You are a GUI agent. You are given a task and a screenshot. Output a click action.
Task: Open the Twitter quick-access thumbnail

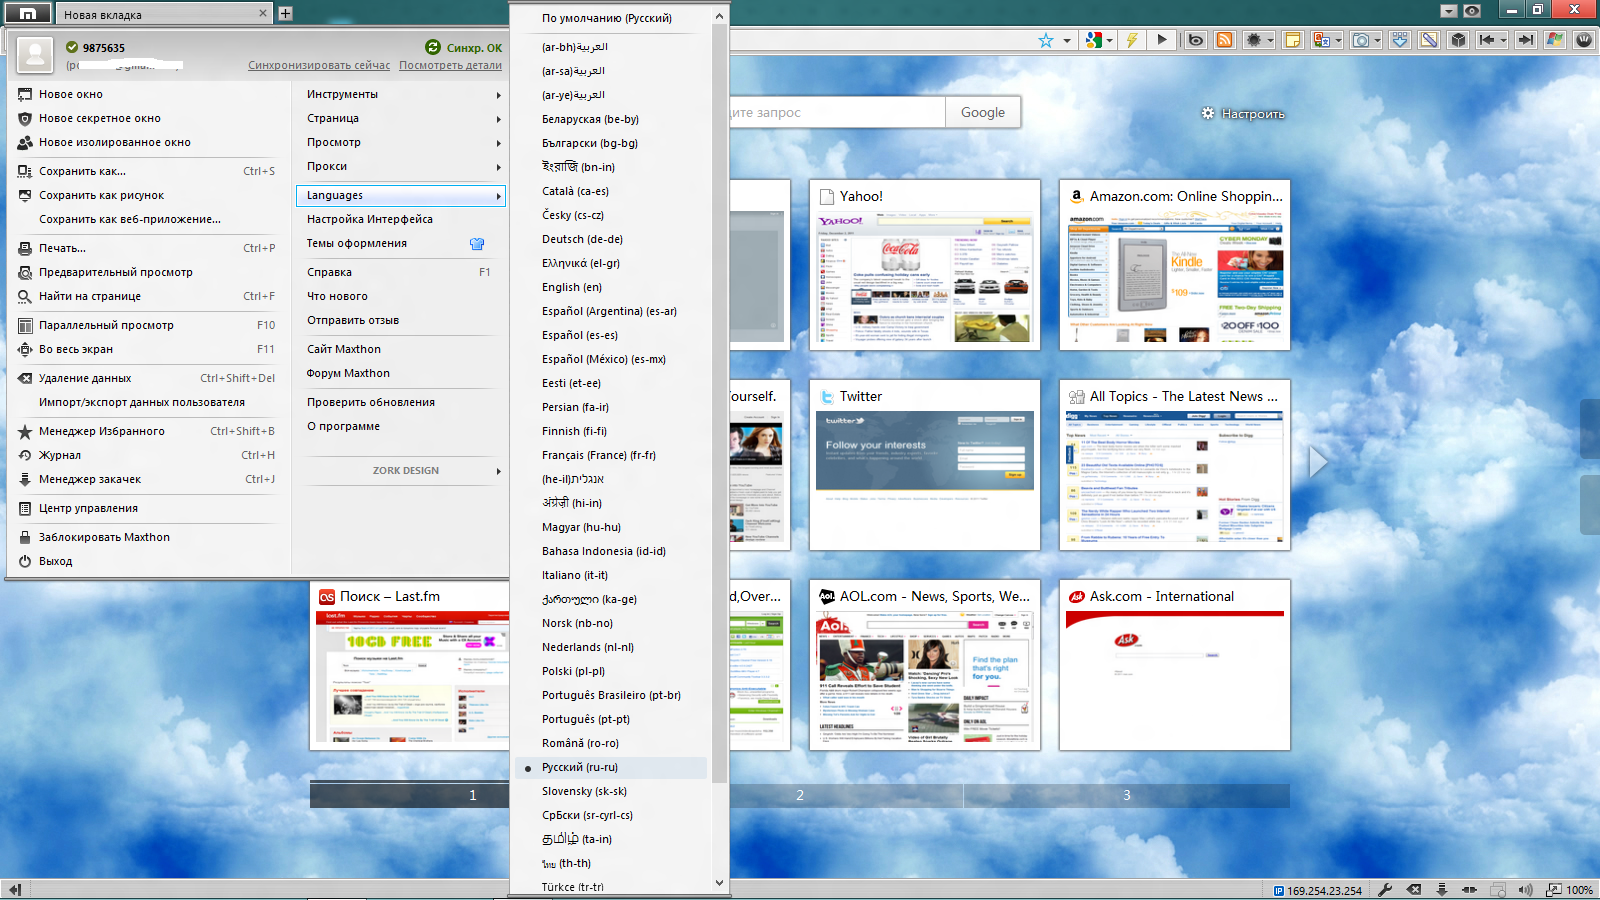point(925,465)
